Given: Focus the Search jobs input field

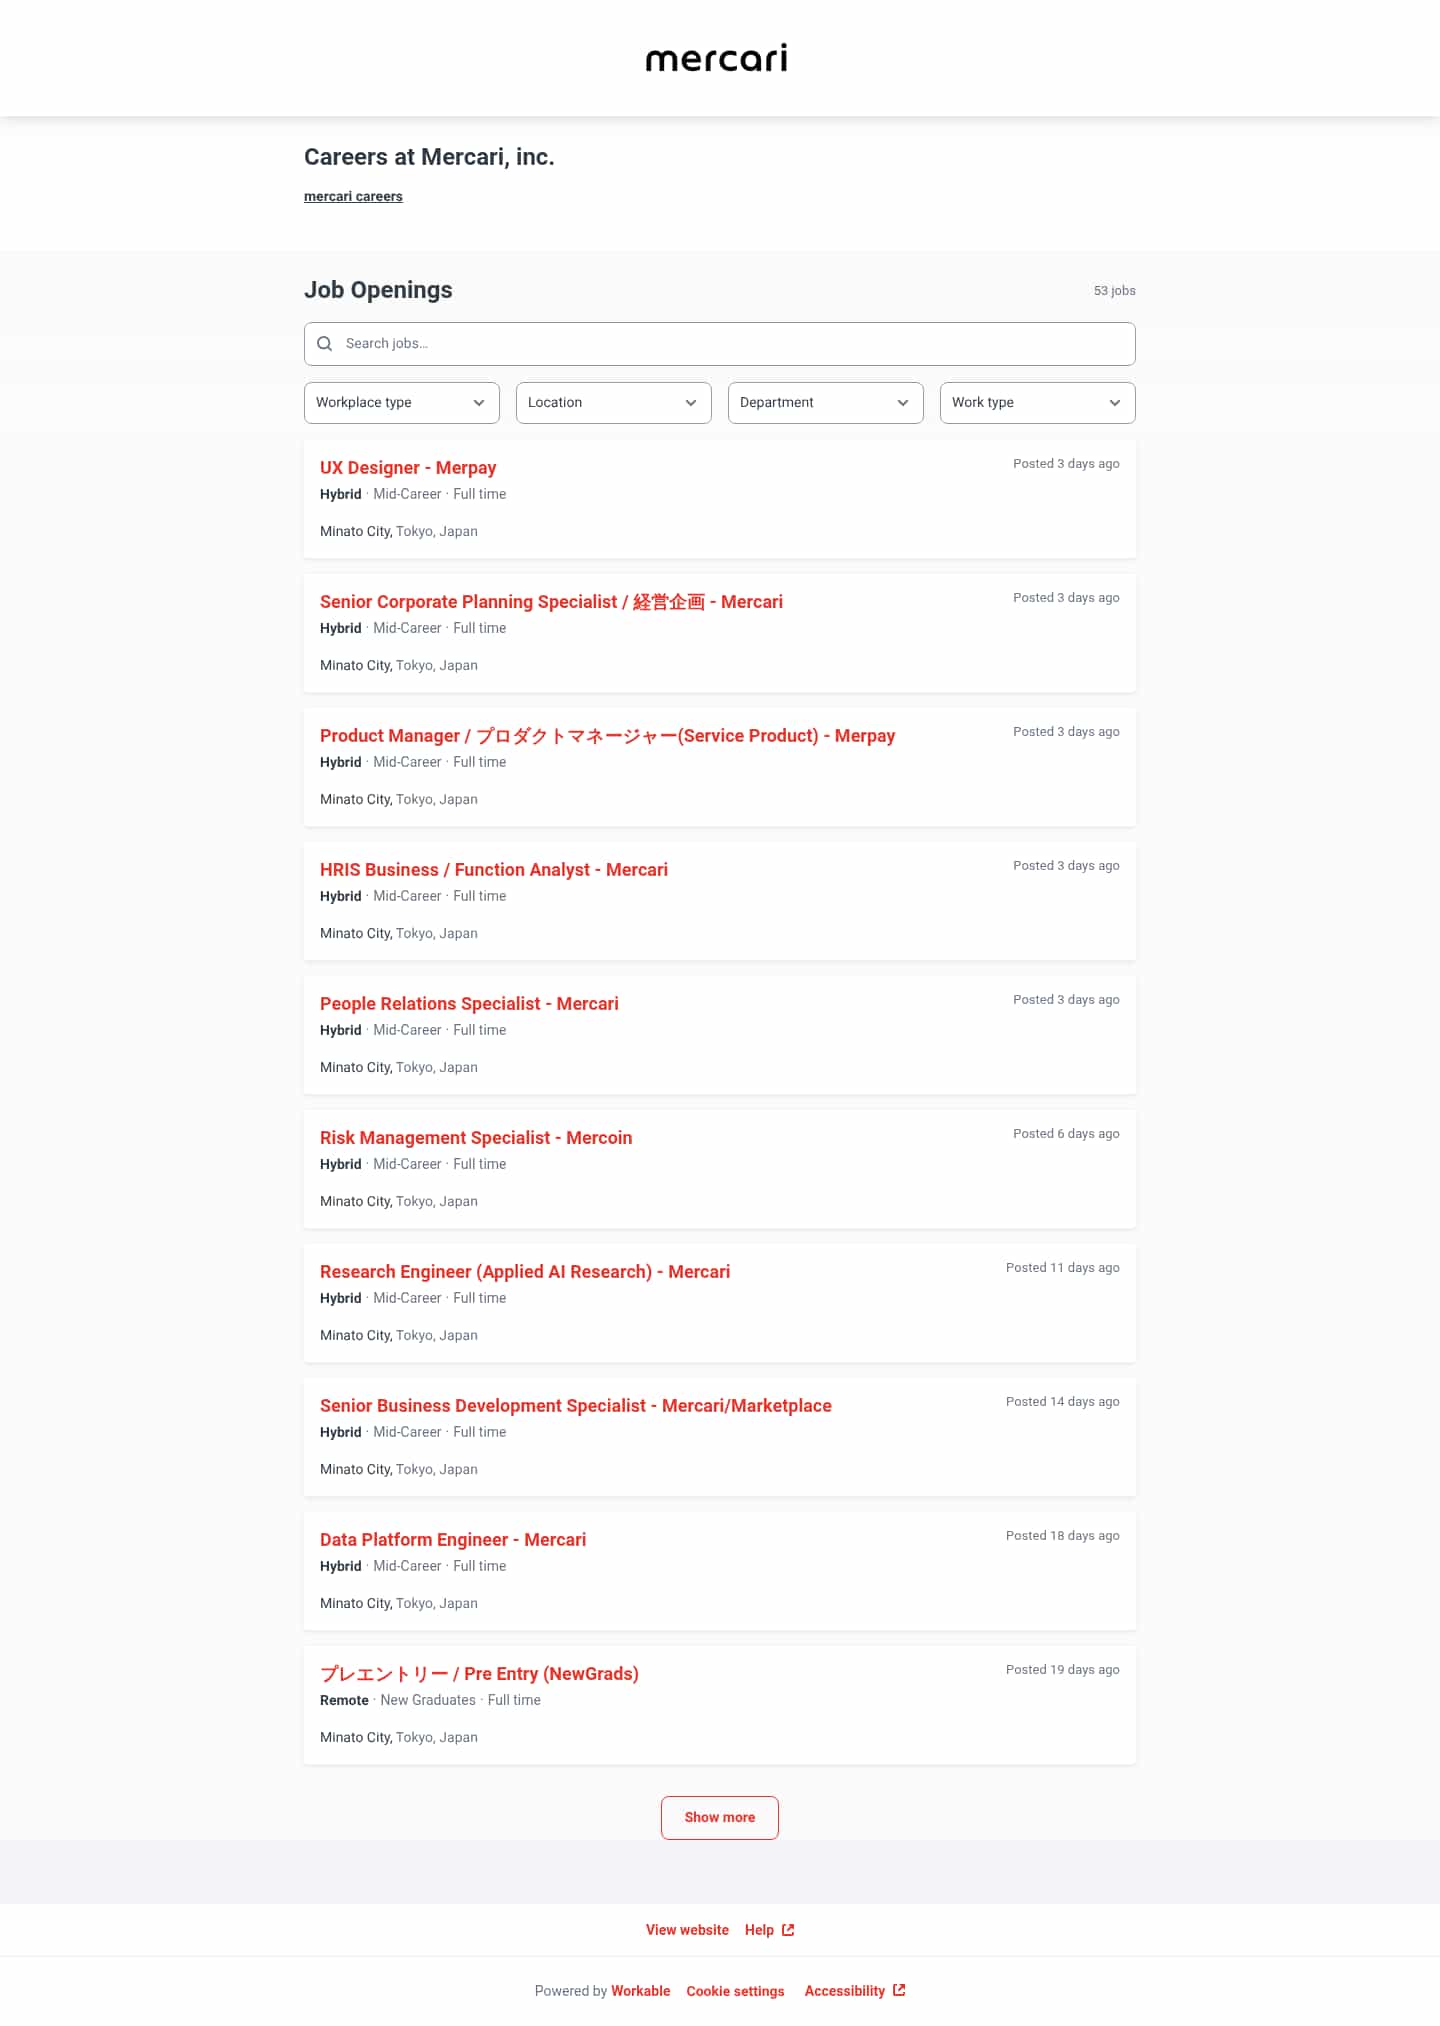Looking at the screenshot, I should (720, 344).
